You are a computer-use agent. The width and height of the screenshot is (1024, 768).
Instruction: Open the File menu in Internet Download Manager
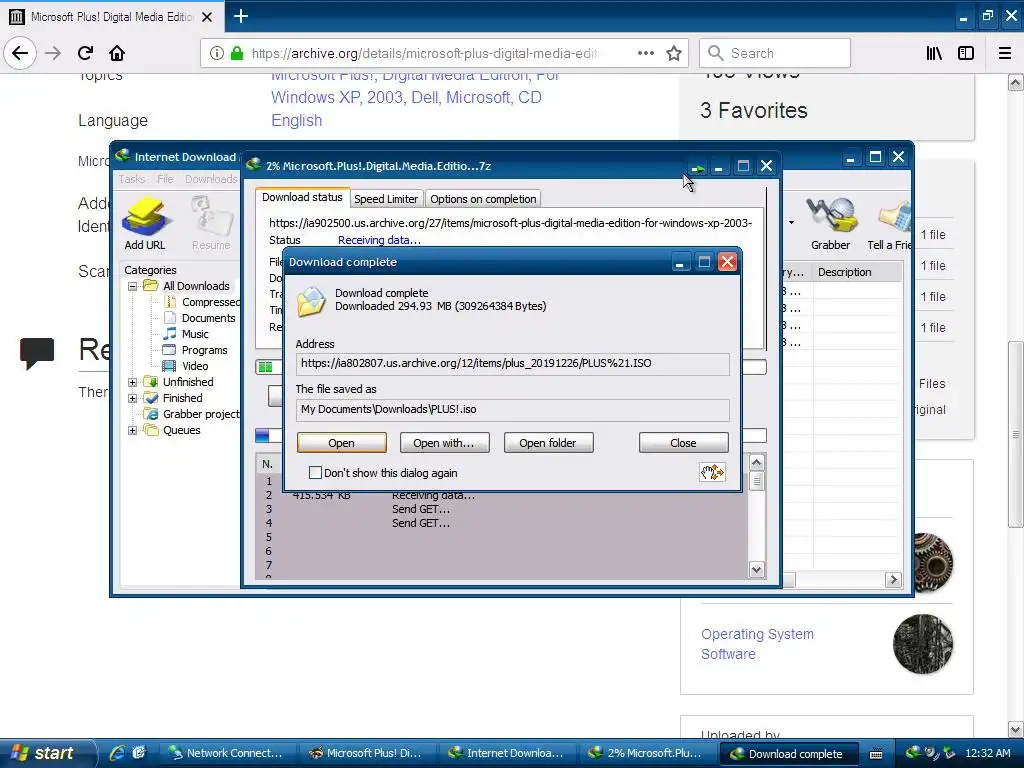pyautogui.click(x=165, y=179)
